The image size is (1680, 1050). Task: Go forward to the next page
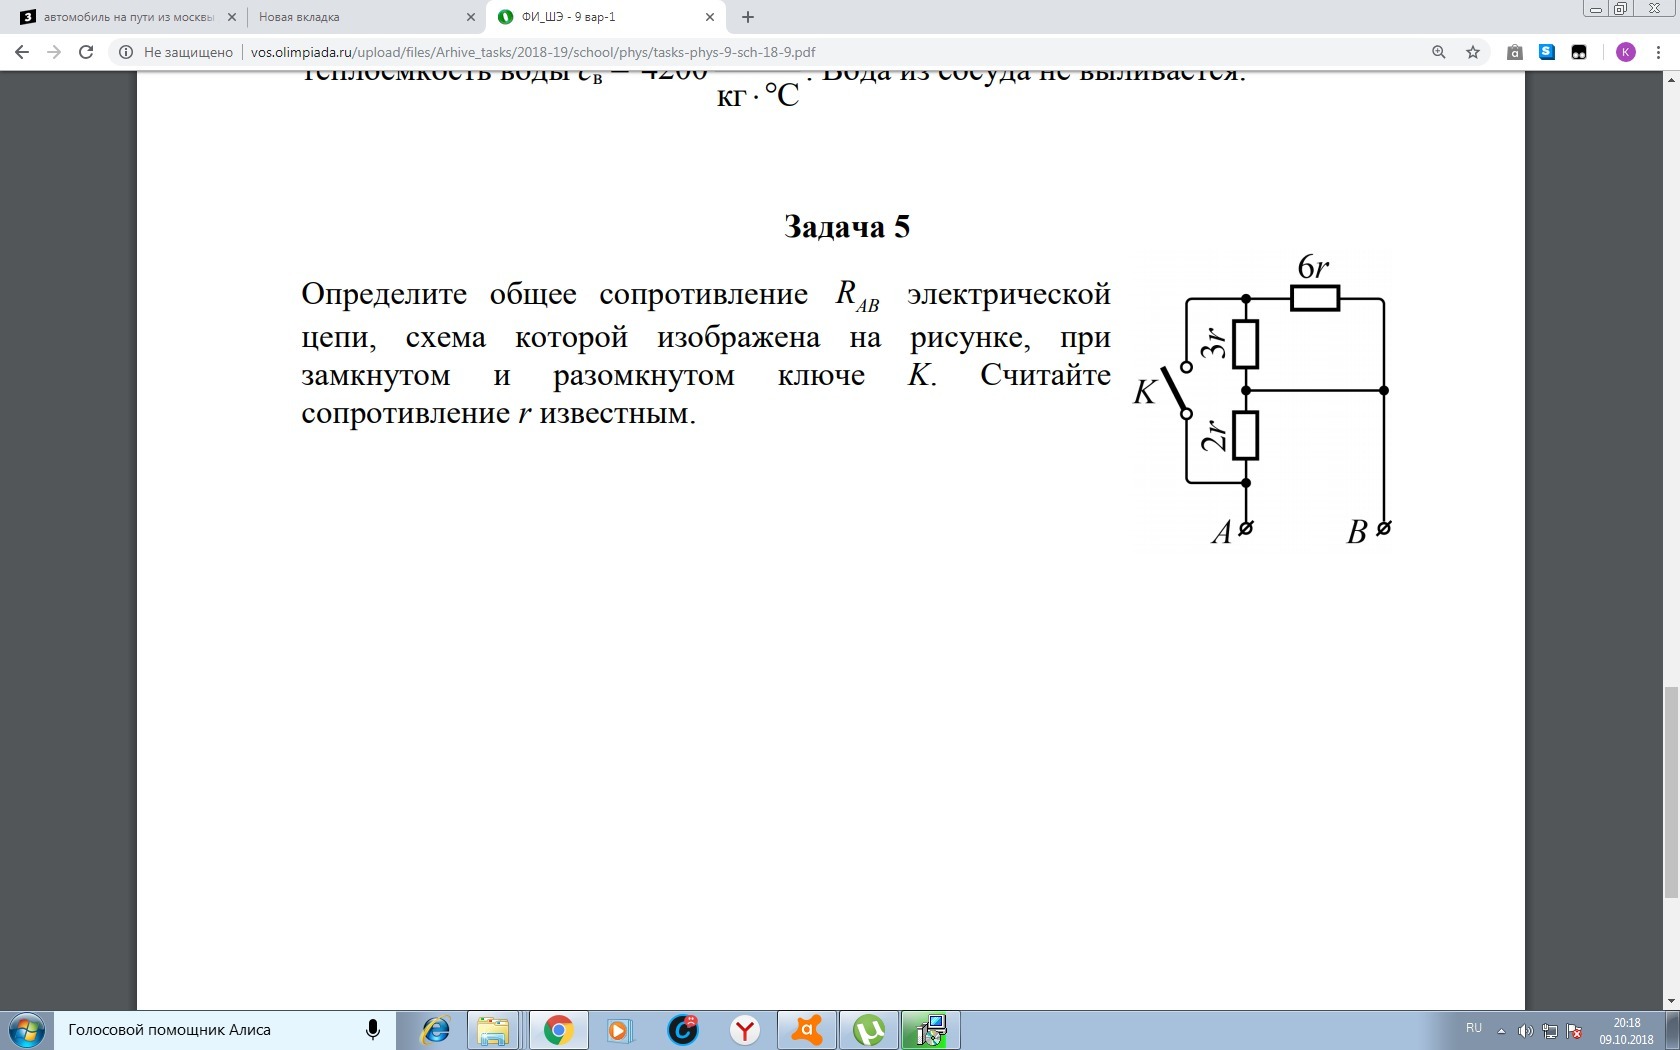(x=54, y=52)
